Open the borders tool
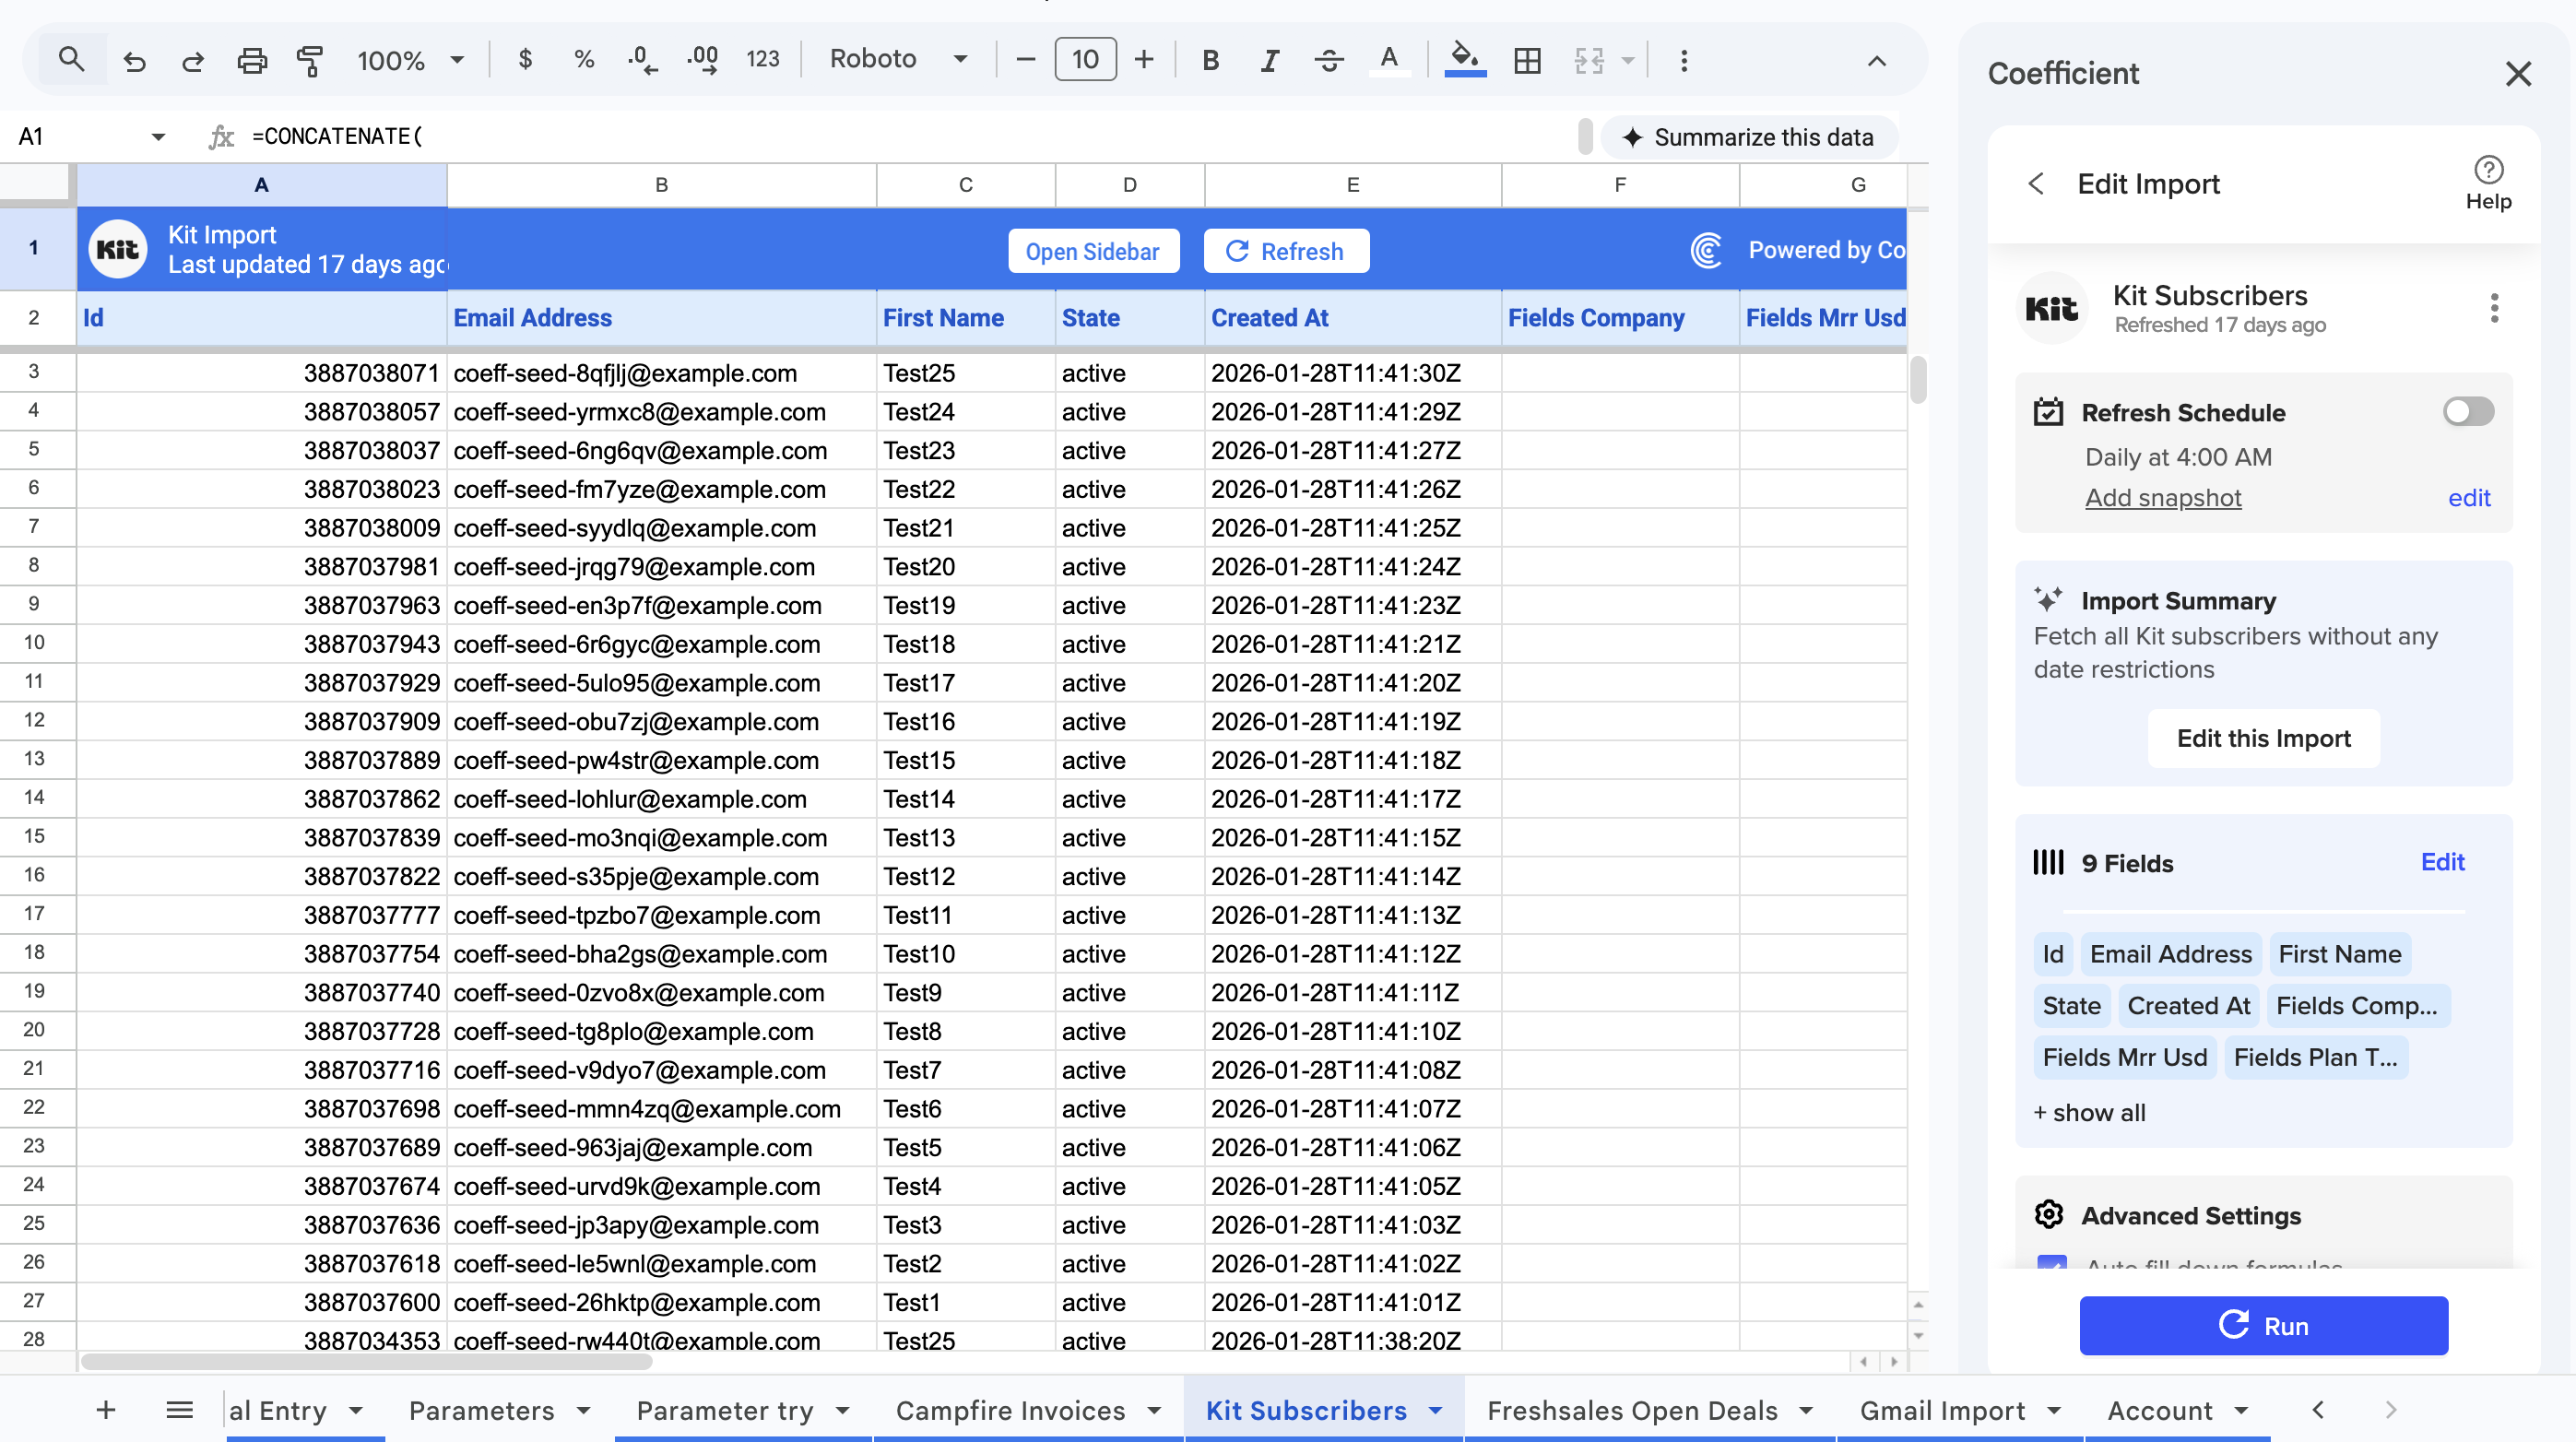 coord(1527,60)
